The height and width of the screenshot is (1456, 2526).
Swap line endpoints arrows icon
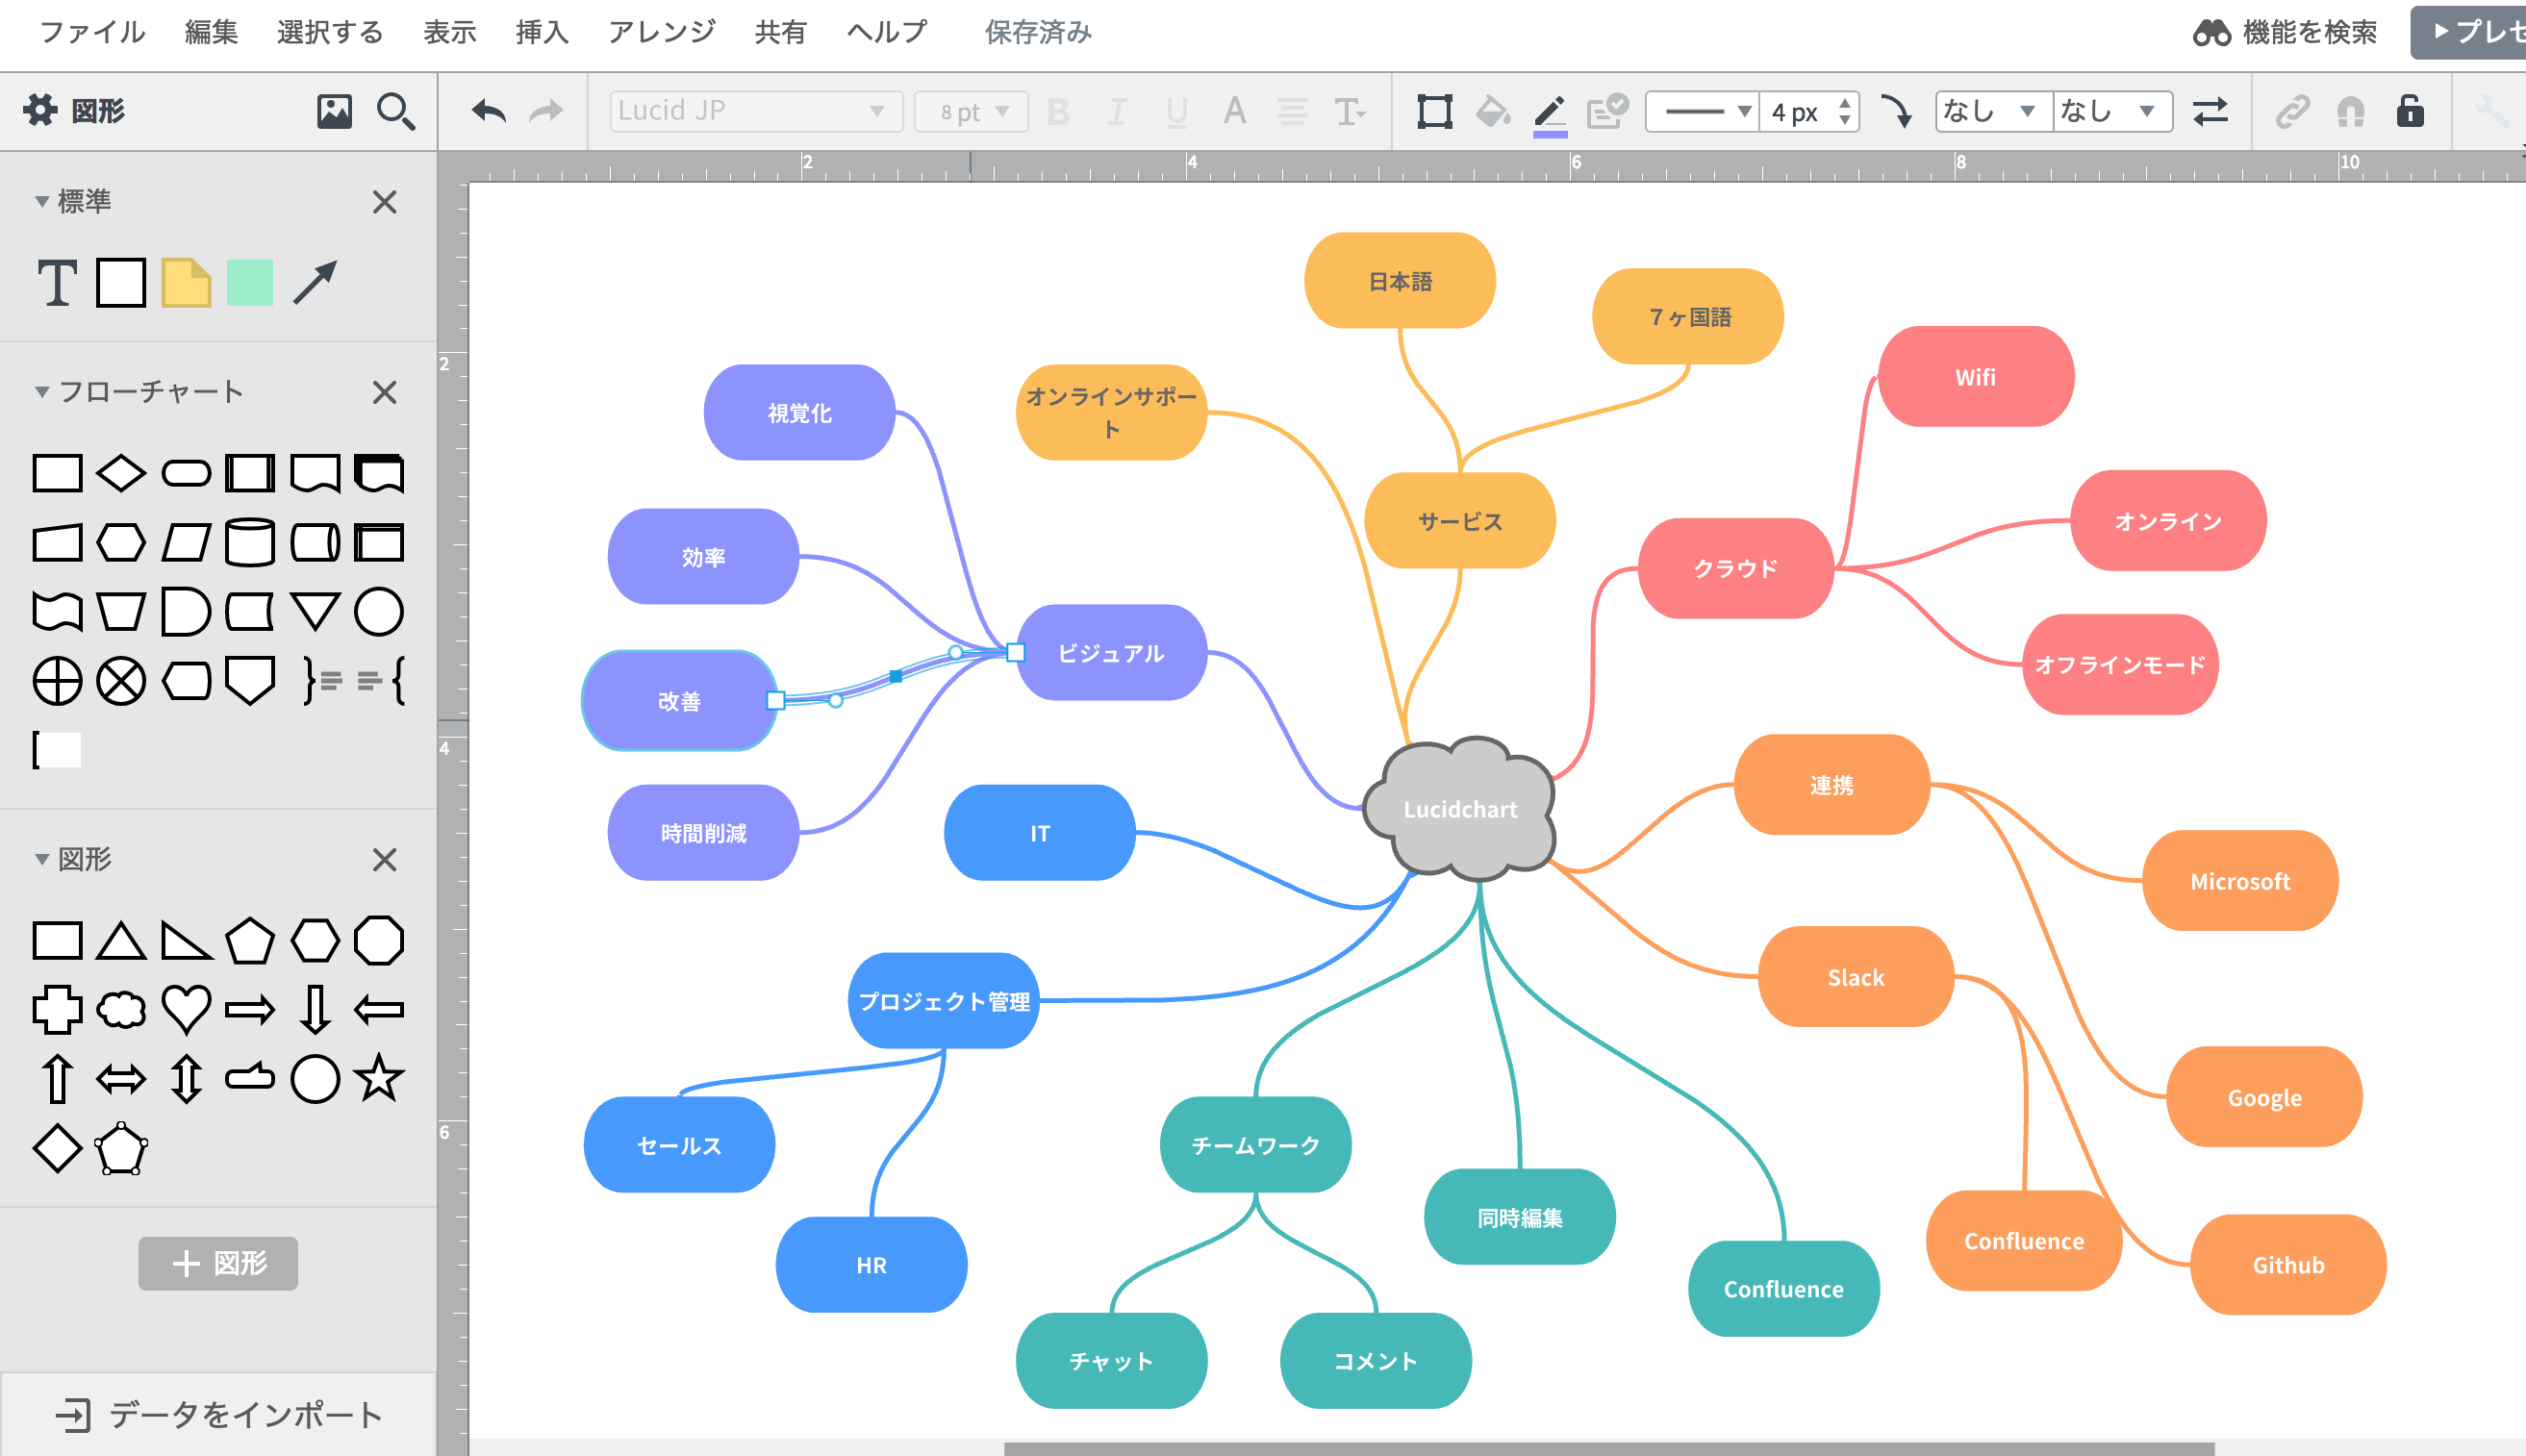2210,111
